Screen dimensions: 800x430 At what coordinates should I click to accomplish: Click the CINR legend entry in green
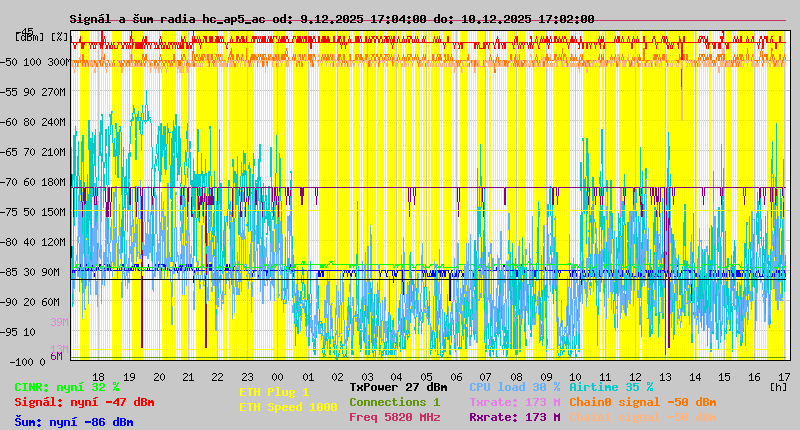67,386
